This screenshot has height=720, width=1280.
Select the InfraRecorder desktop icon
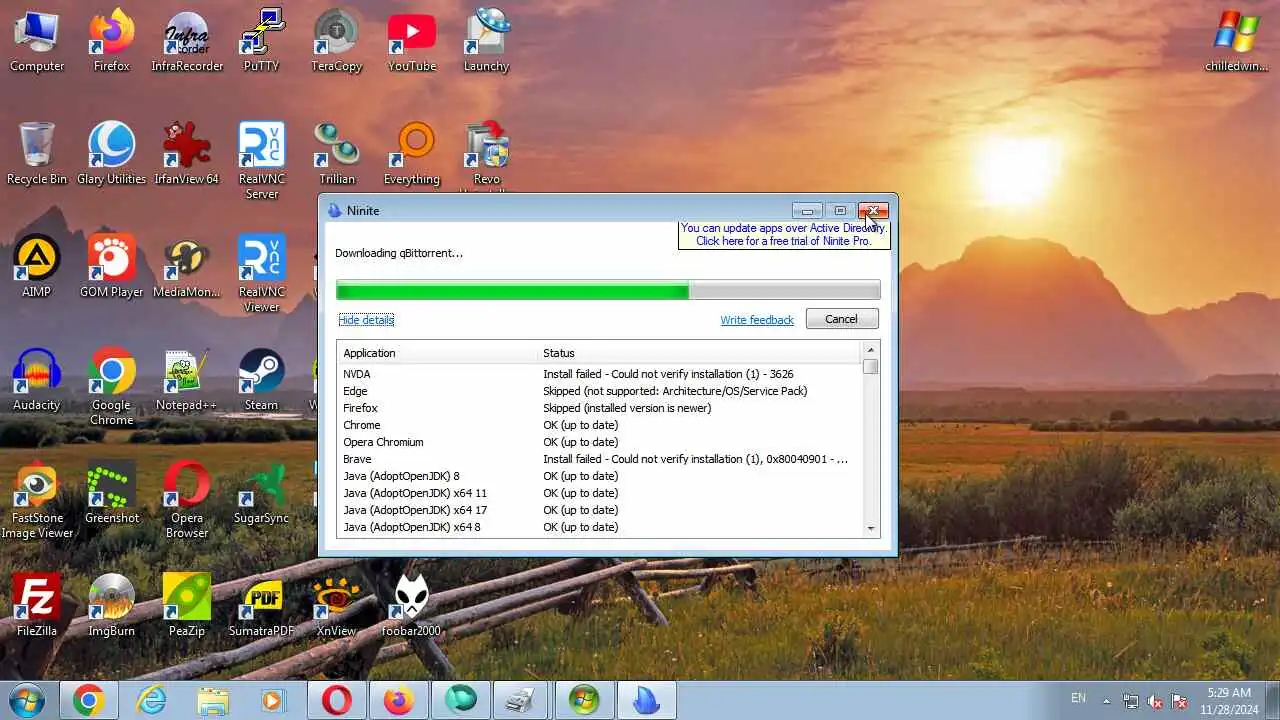tap(187, 40)
